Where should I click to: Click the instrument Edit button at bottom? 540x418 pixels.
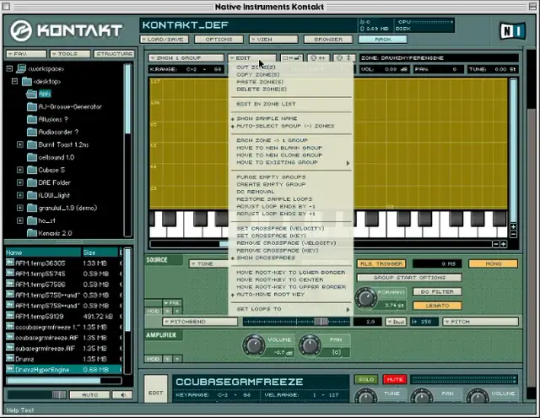tap(156, 389)
